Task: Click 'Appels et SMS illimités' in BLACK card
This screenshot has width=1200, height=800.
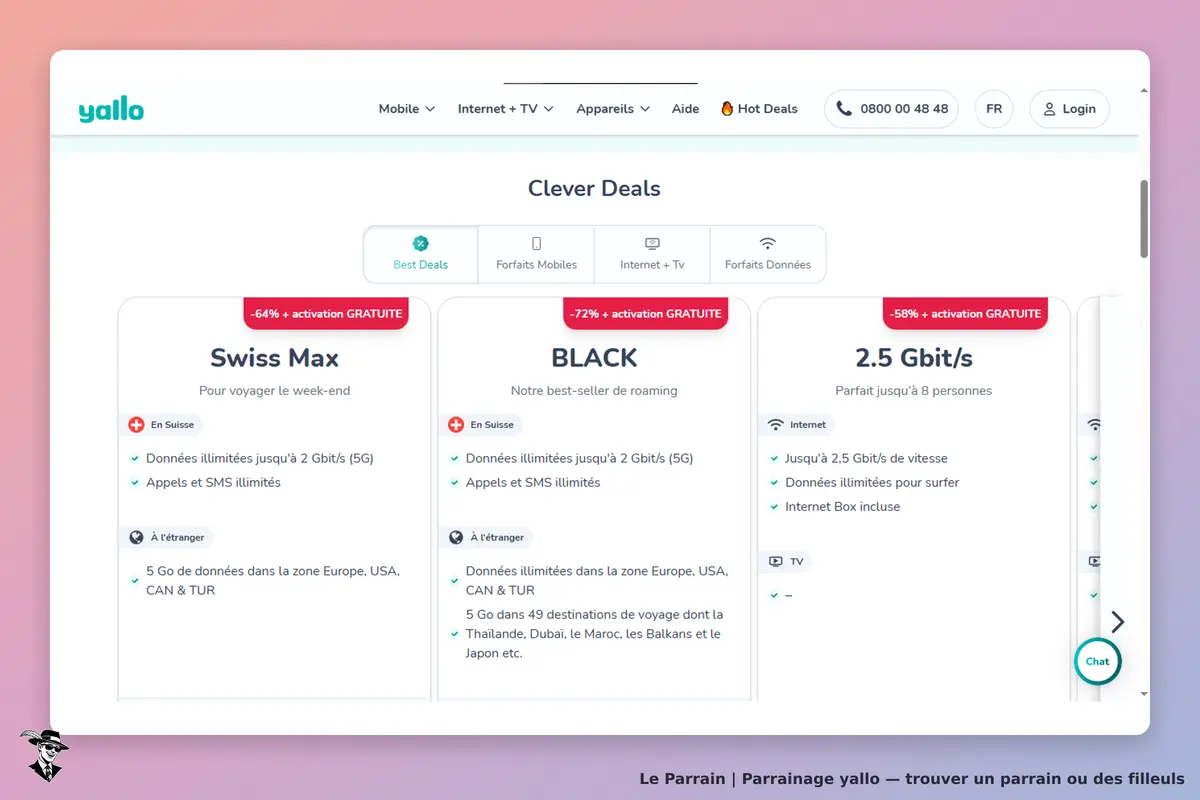Action: [x=533, y=483]
